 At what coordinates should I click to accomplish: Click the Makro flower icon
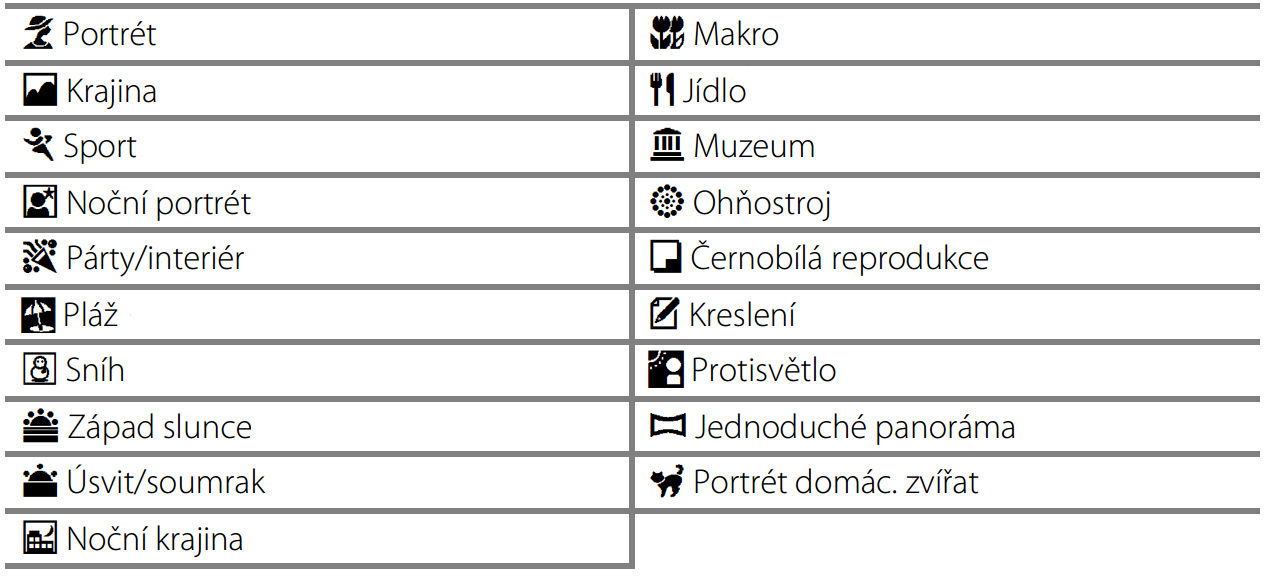pyautogui.click(x=667, y=35)
